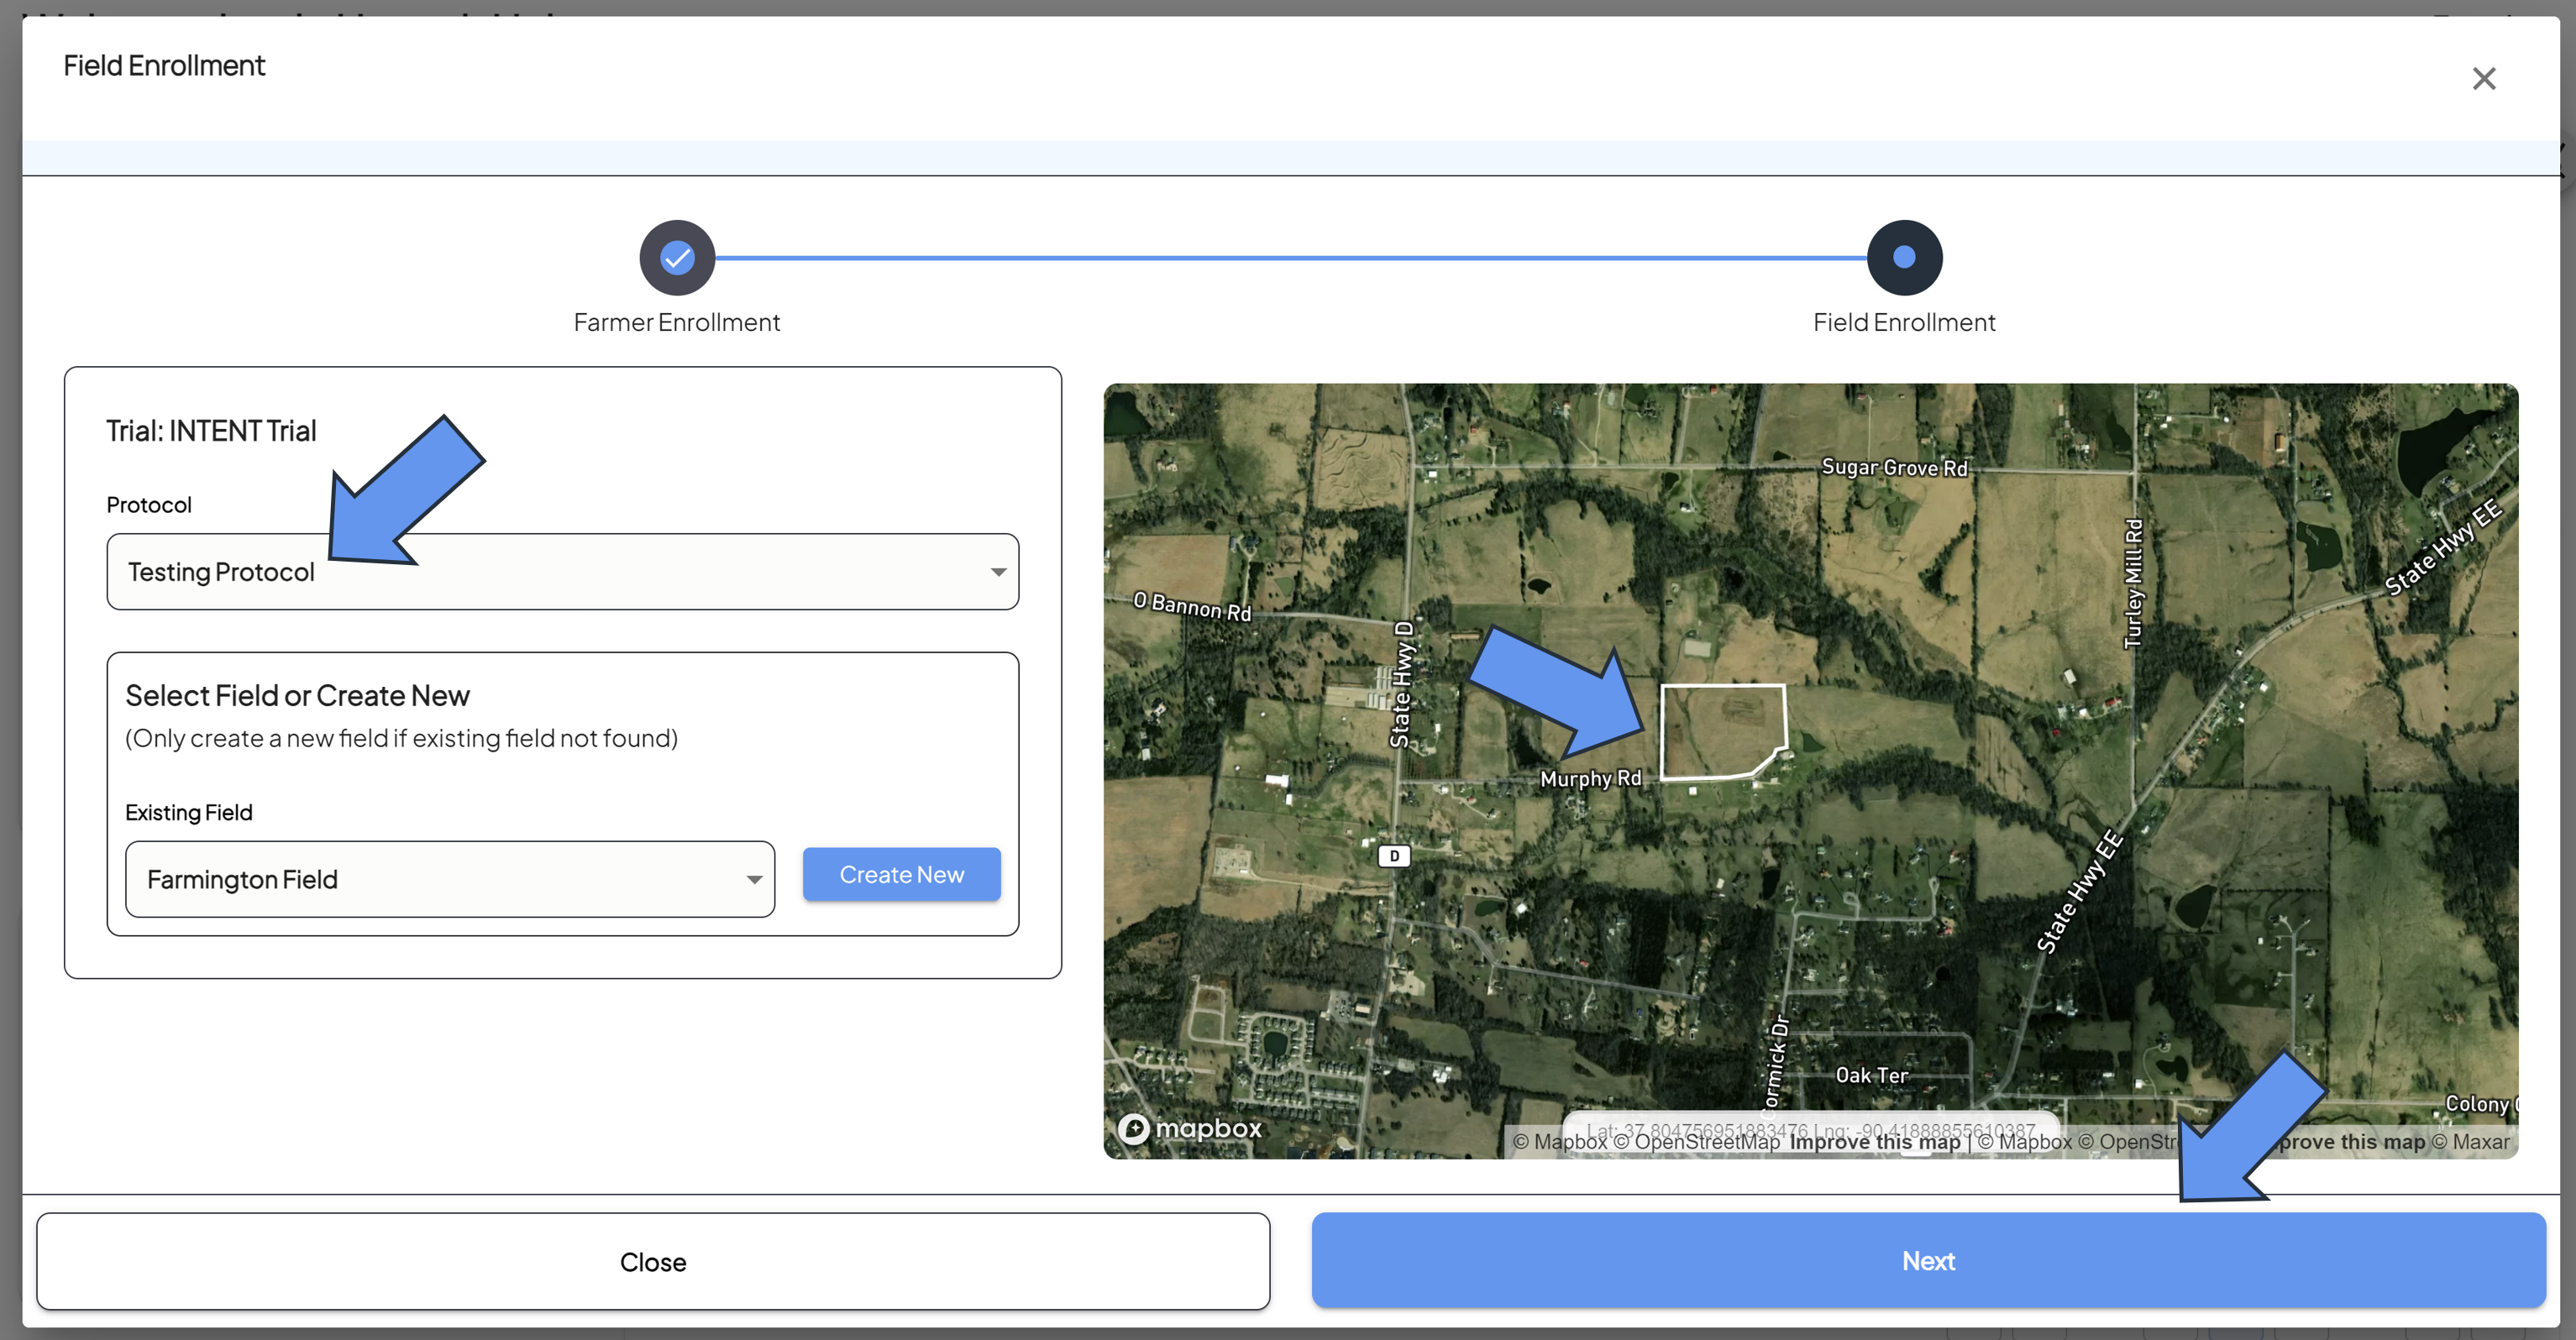Close the Field Enrollment dialog with X
The image size is (2576, 1340).
(x=2484, y=78)
